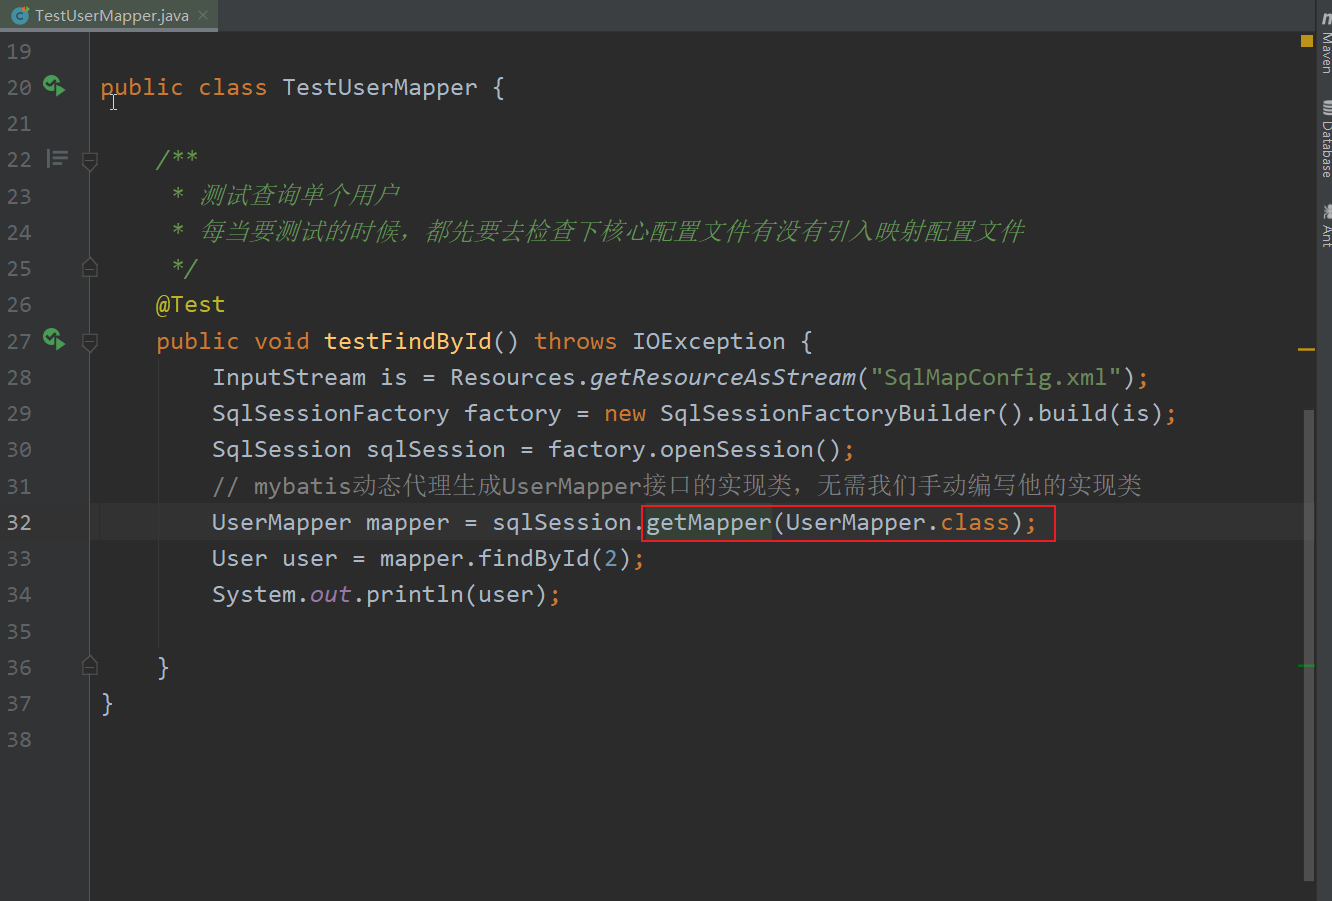Click UserMapper.class argument

point(897,522)
